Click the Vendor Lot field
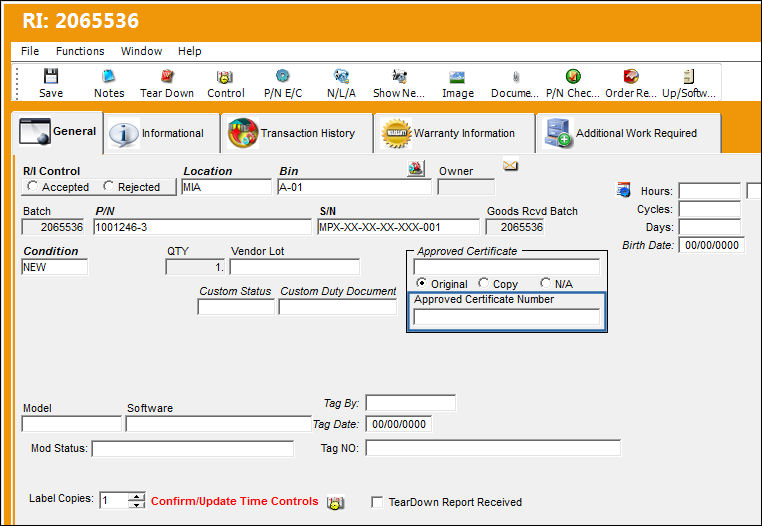This screenshot has height=526, width=762. [x=294, y=267]
